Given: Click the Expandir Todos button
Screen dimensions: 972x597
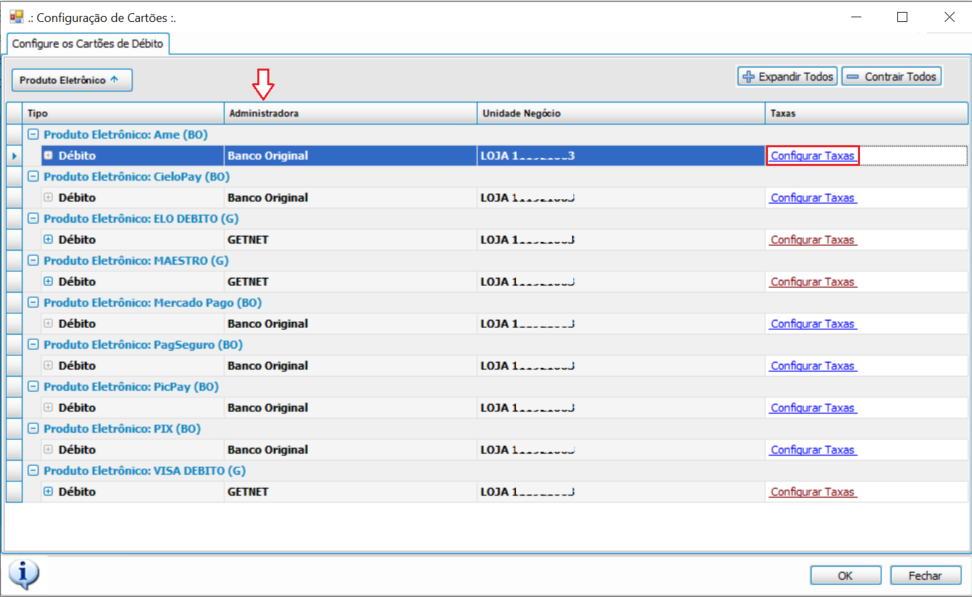Looking at the screenshot, I should (x=787, y=77).
